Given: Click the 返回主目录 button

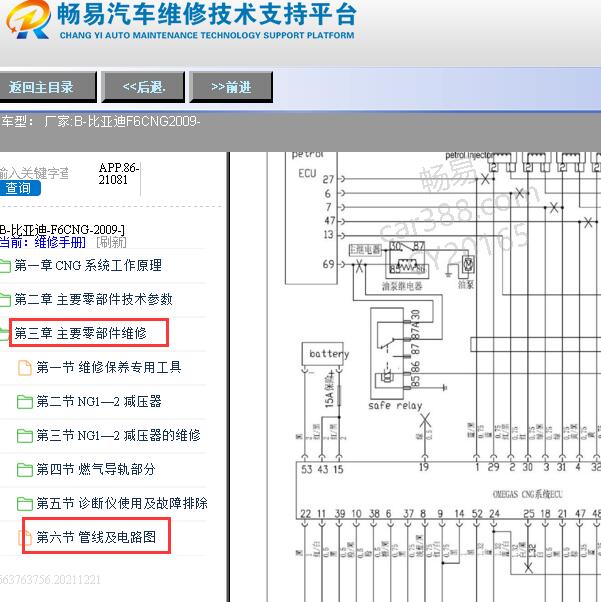Looking at the screenshot, I should click(47, 87).
